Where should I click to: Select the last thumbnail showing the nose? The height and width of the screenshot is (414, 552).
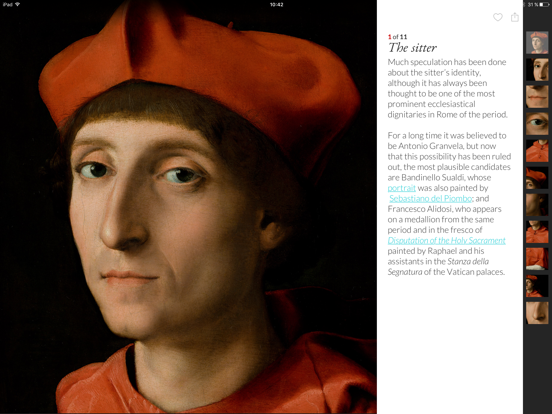tap(537, 313)
